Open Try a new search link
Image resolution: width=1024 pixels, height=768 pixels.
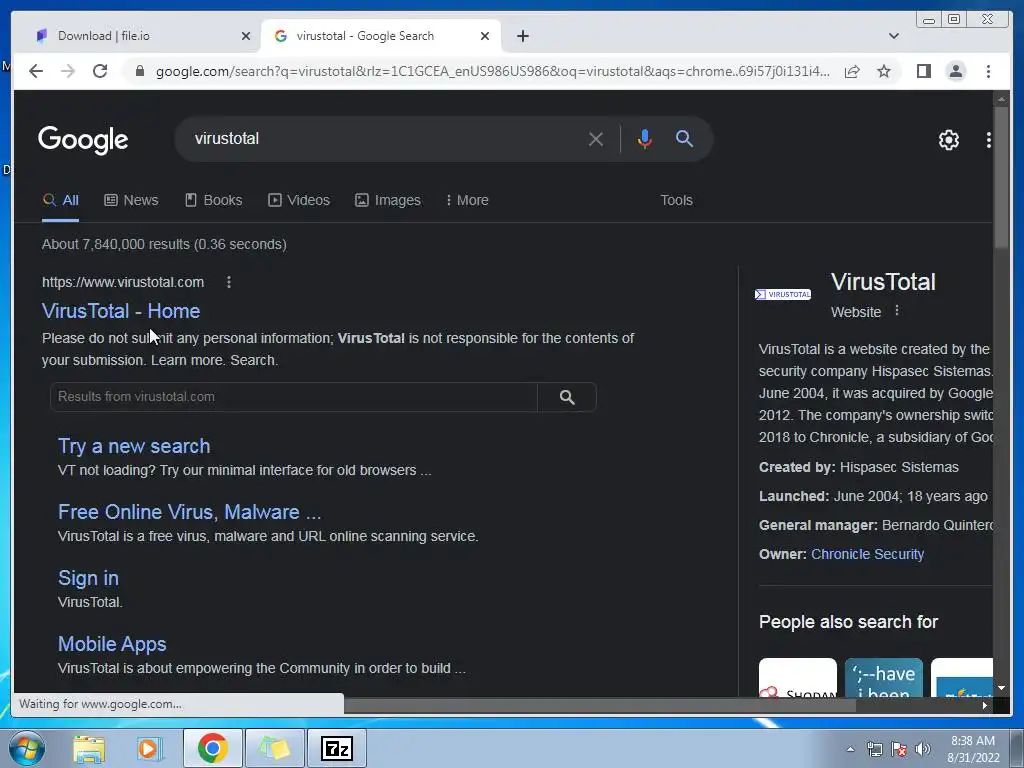click(x=134, y=446)
